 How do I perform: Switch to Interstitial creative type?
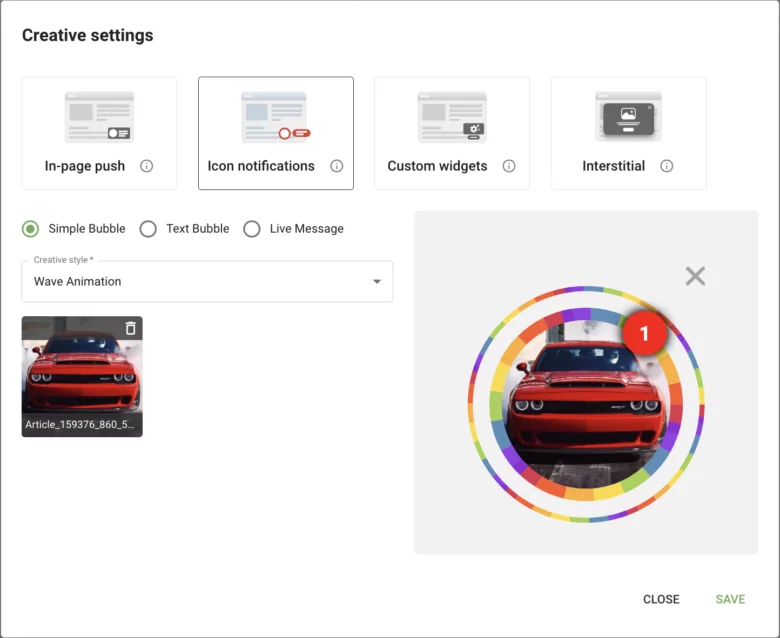click(628, 133)
